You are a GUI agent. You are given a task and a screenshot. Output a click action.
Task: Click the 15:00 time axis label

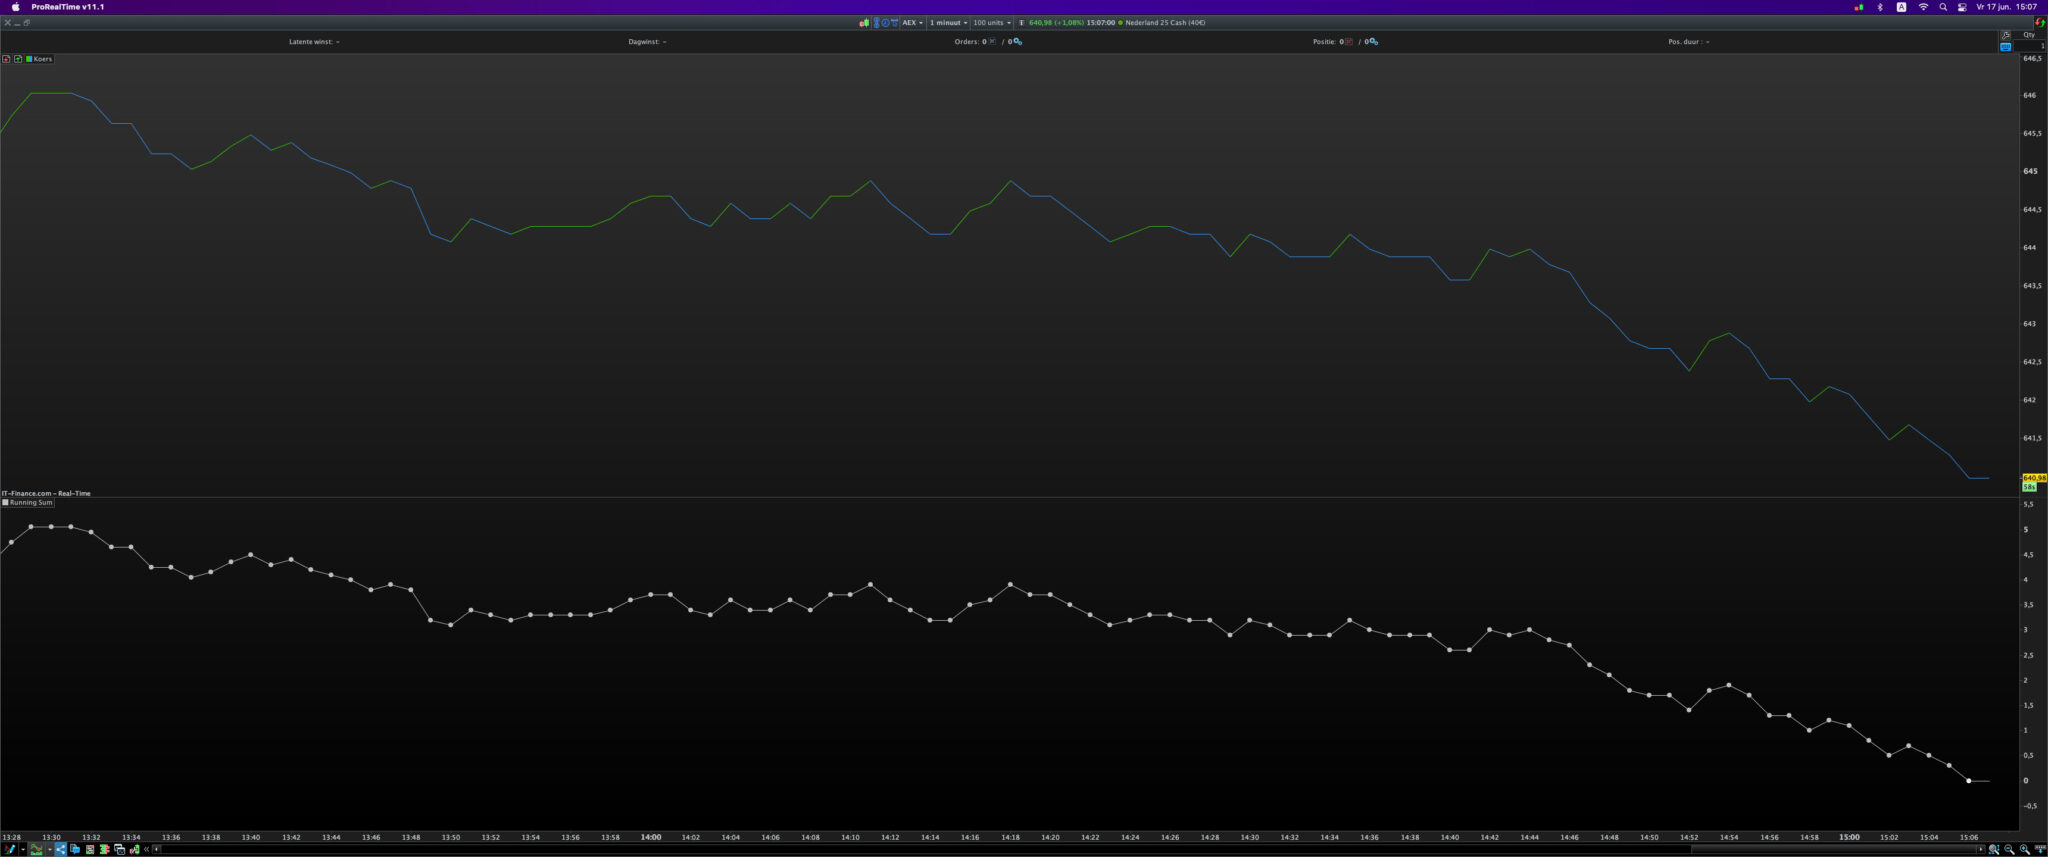point(1849,838)
